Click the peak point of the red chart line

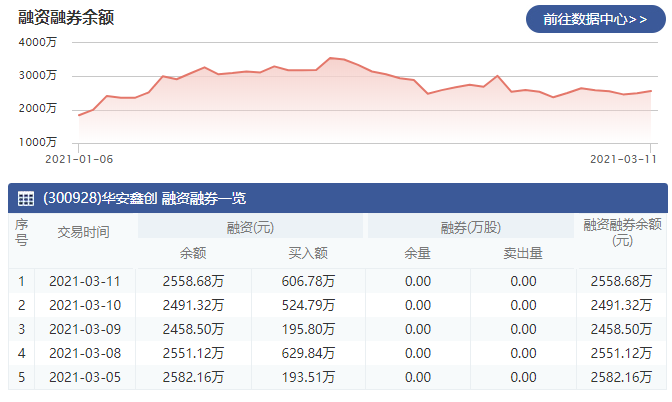[330, 58]
